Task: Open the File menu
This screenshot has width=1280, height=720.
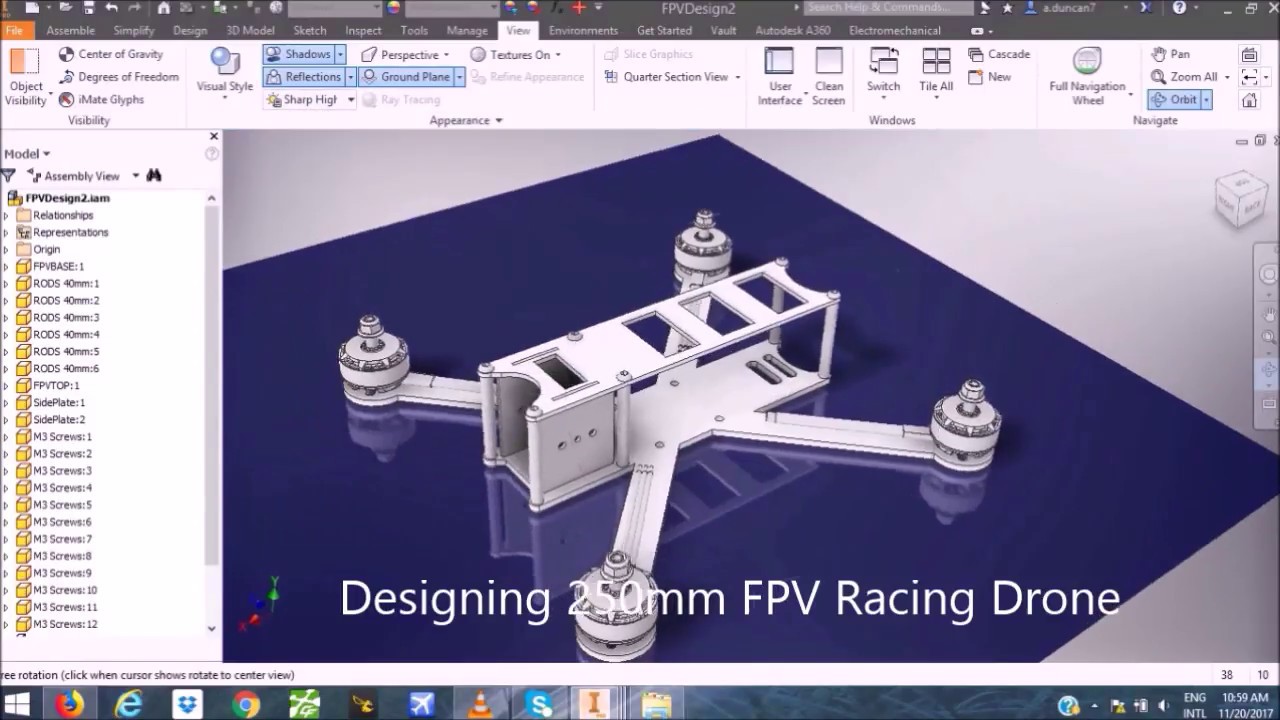Action: pos(14,31)
